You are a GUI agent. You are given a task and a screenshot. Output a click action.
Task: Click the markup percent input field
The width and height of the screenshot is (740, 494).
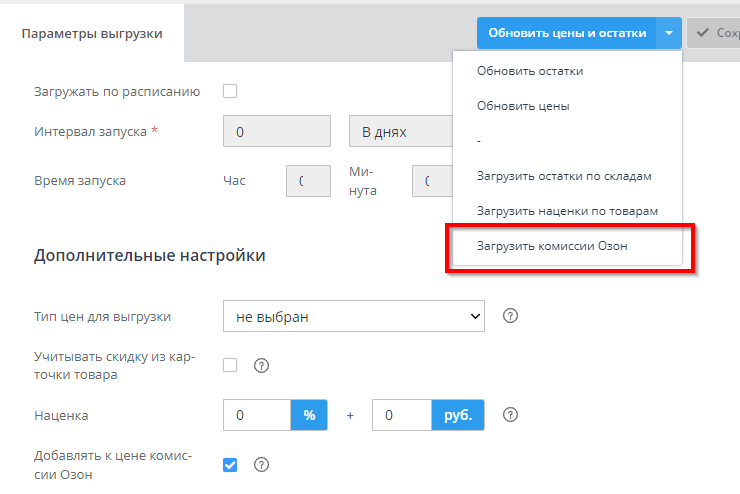[257, 414]
